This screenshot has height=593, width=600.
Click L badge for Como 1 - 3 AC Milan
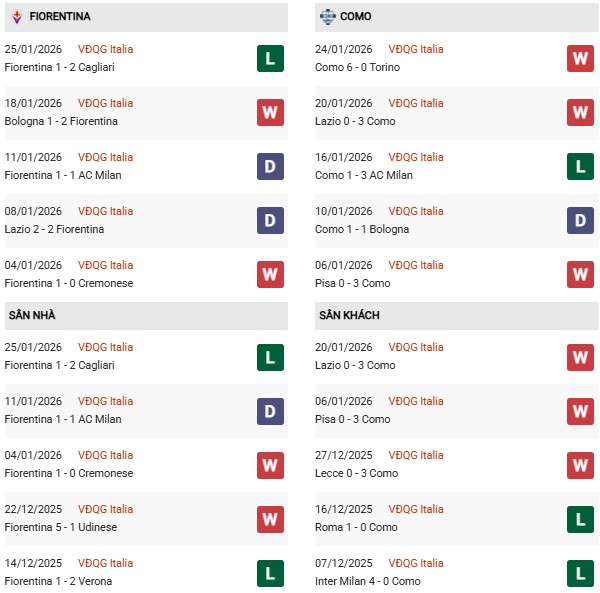coord(580,166)
